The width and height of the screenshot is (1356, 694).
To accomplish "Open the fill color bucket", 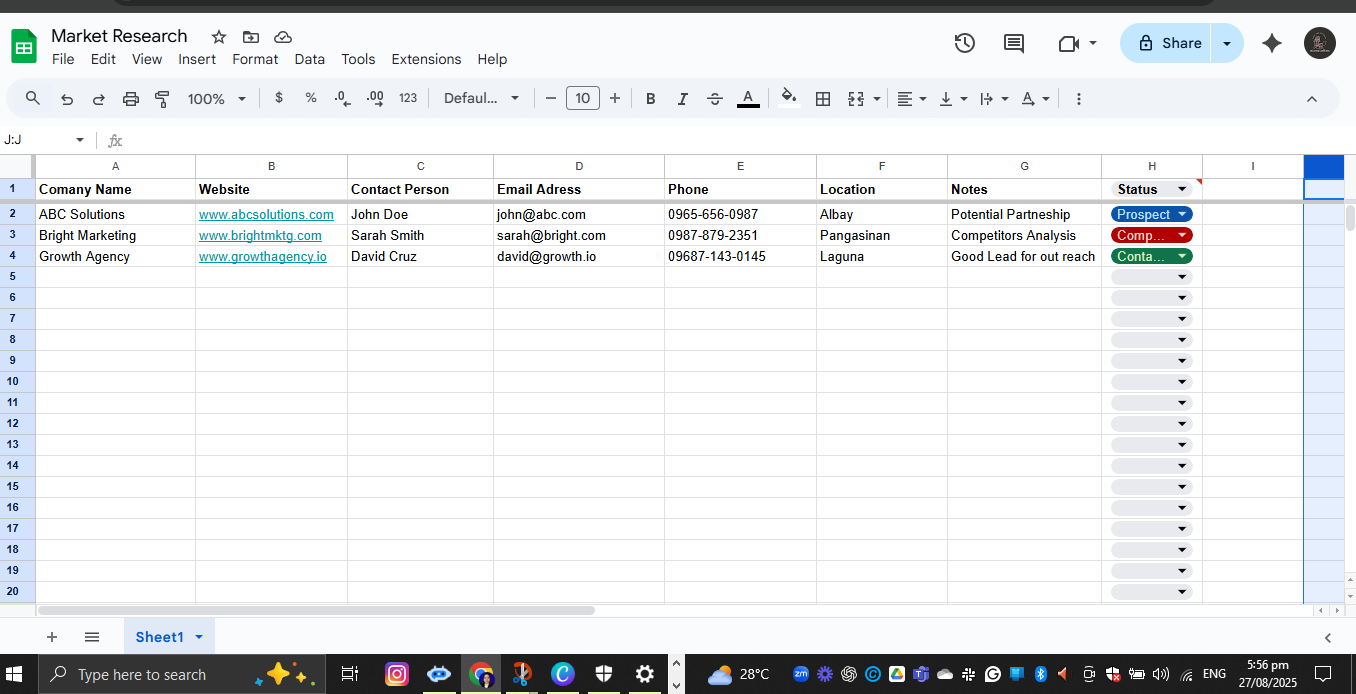I will point(789,98).
